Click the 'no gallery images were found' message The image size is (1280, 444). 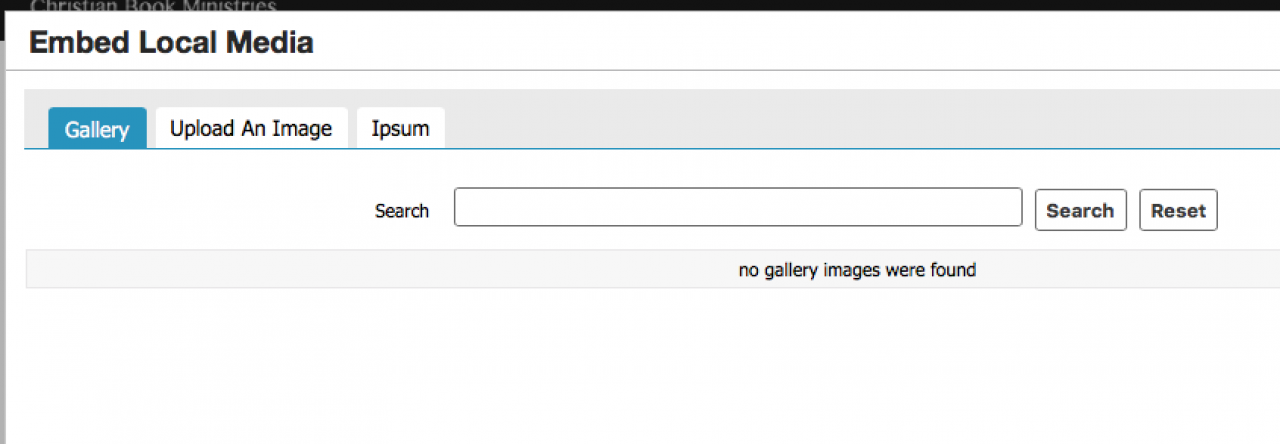click(x=857, y=269)
